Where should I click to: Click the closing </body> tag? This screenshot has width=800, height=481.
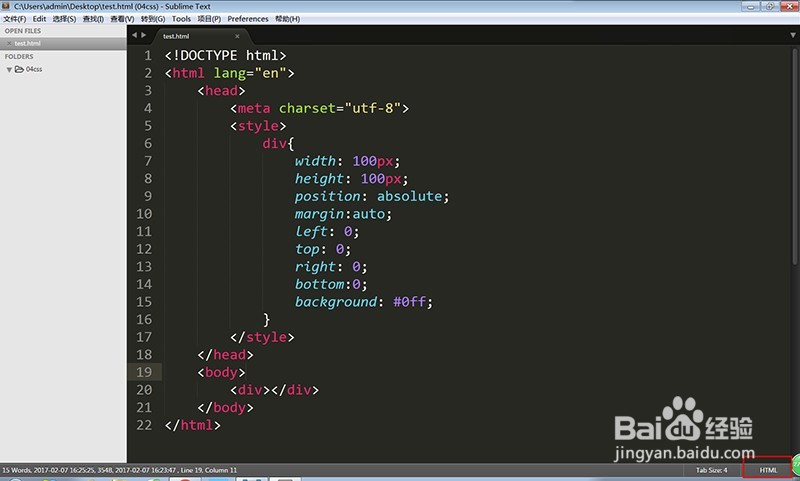(226, 408)
